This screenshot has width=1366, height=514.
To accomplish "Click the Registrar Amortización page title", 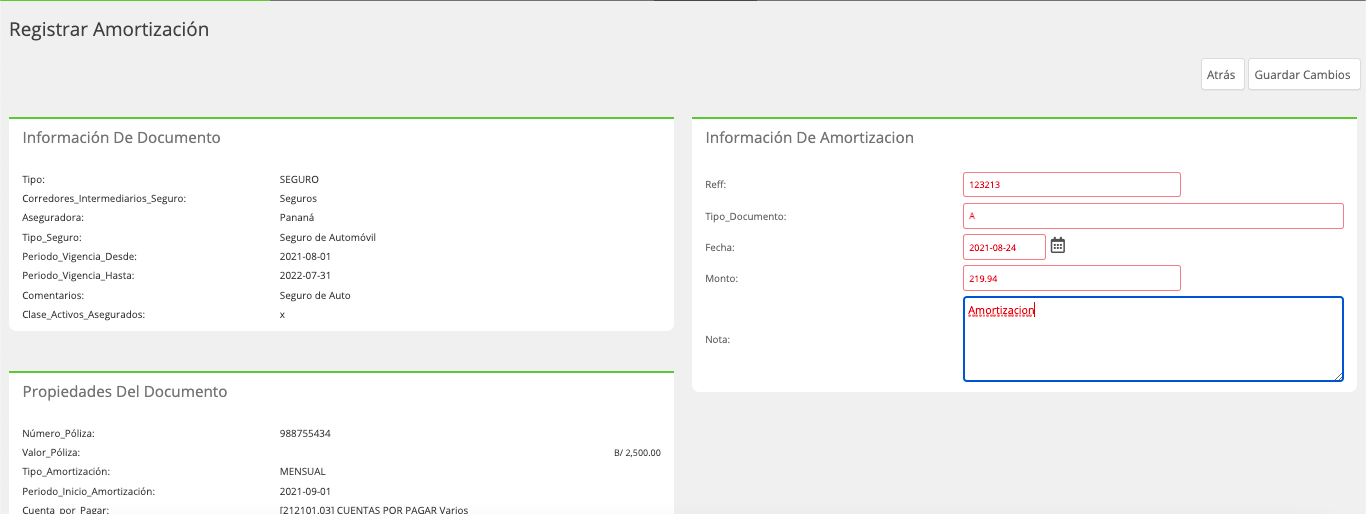I will coord(109,29).
